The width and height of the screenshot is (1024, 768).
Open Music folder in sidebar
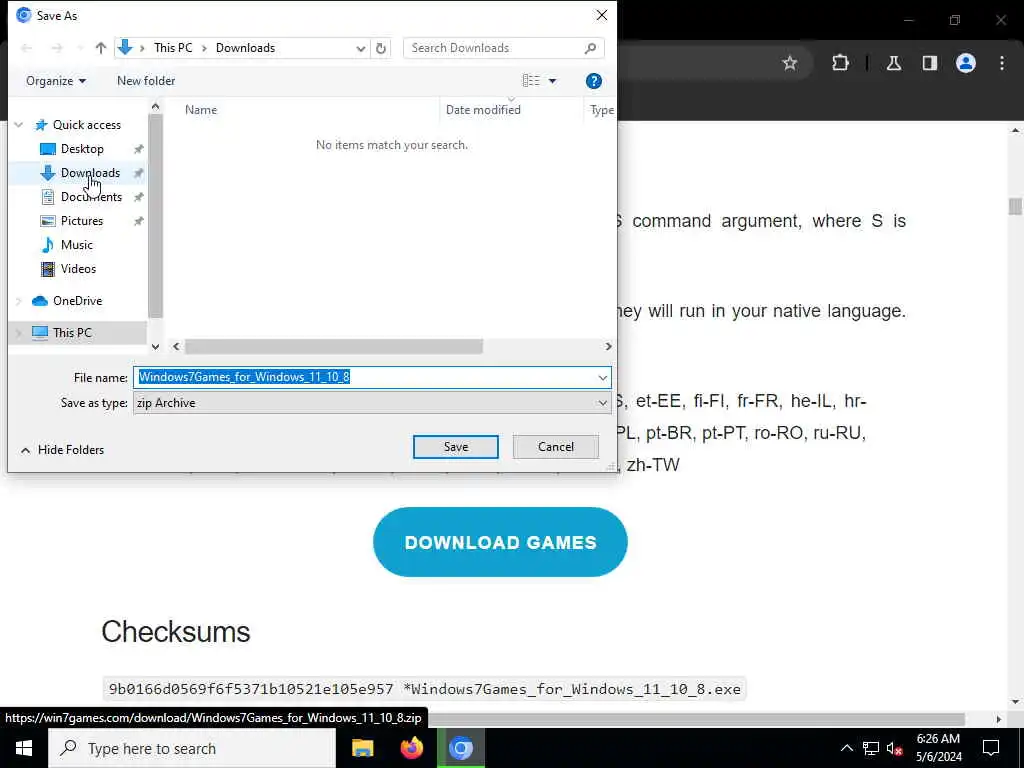coord(76,245)
